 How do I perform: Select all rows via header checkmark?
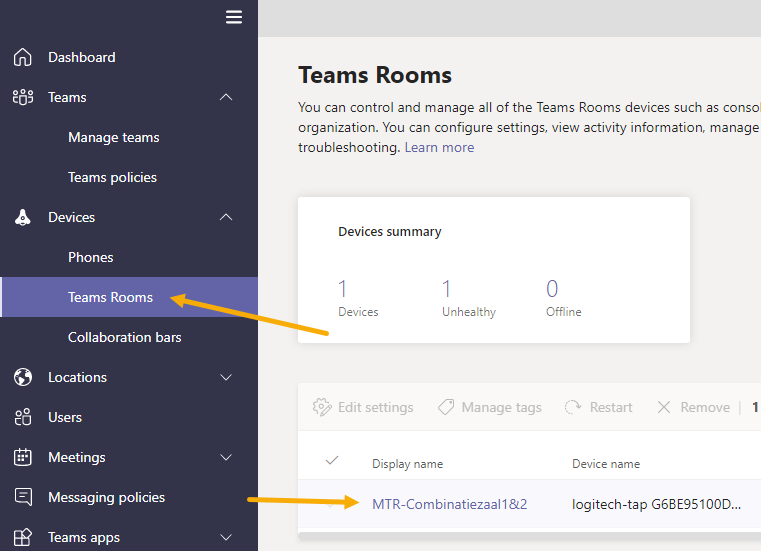pyautogui.click(x=332, y=460)
